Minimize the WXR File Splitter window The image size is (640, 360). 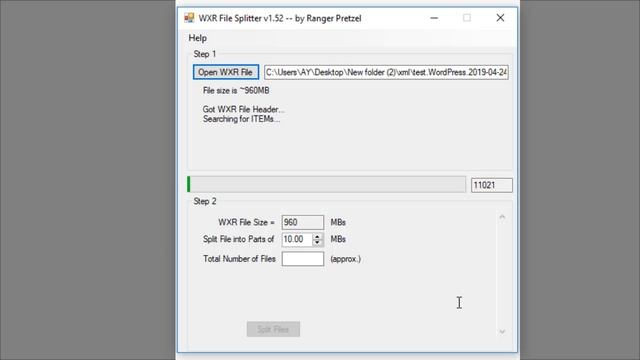434,18
